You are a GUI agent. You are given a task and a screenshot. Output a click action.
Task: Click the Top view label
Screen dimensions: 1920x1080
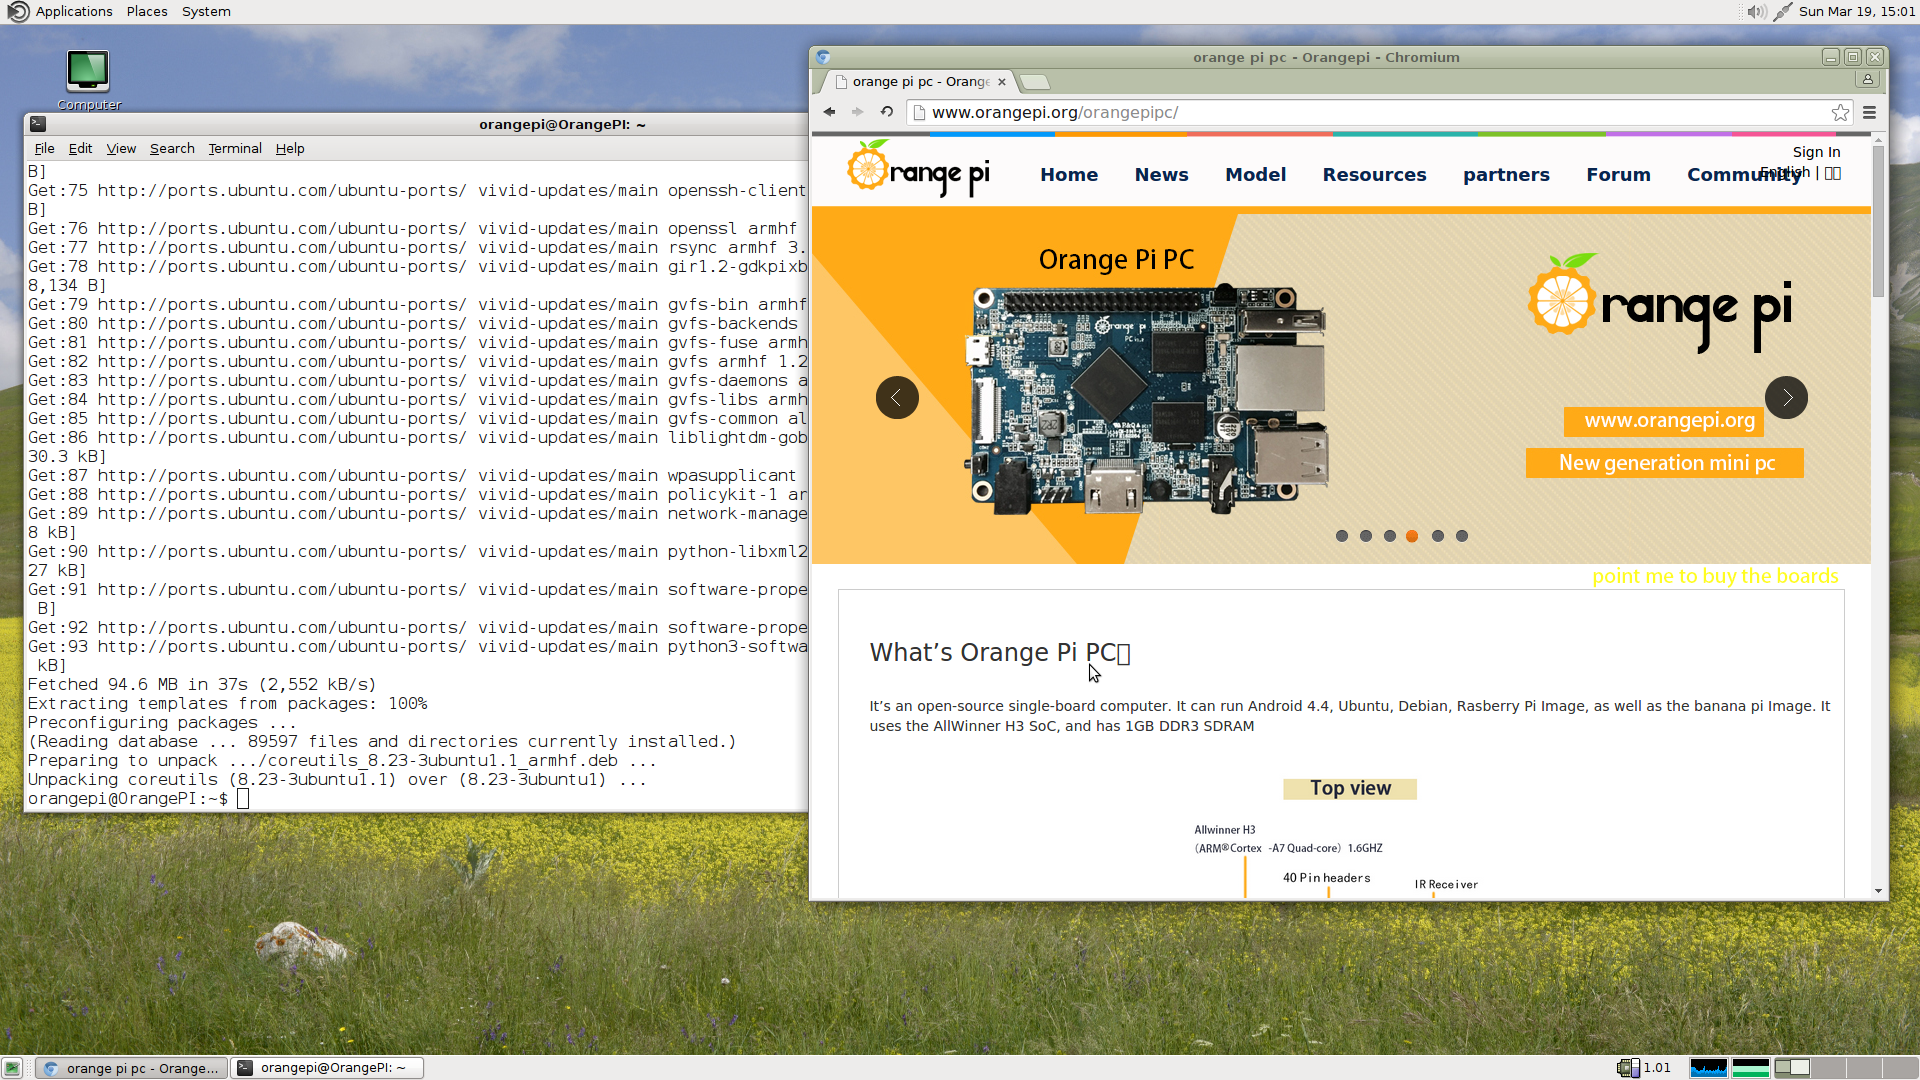pyautogui.click(x=1350, y=788)
